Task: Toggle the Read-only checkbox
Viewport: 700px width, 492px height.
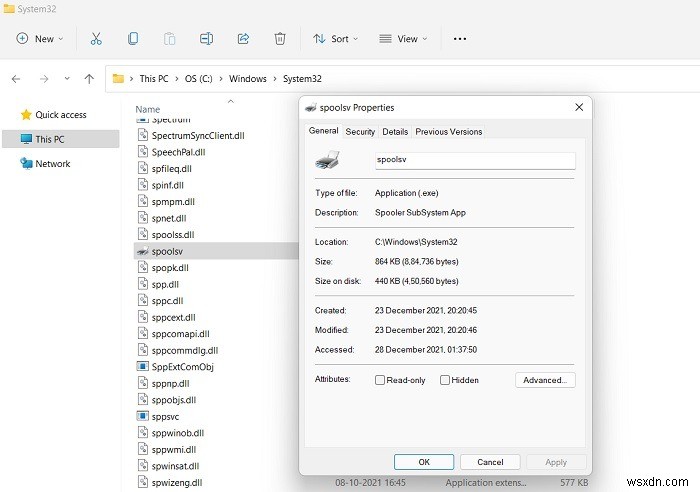Action: (x=380, y=380)
